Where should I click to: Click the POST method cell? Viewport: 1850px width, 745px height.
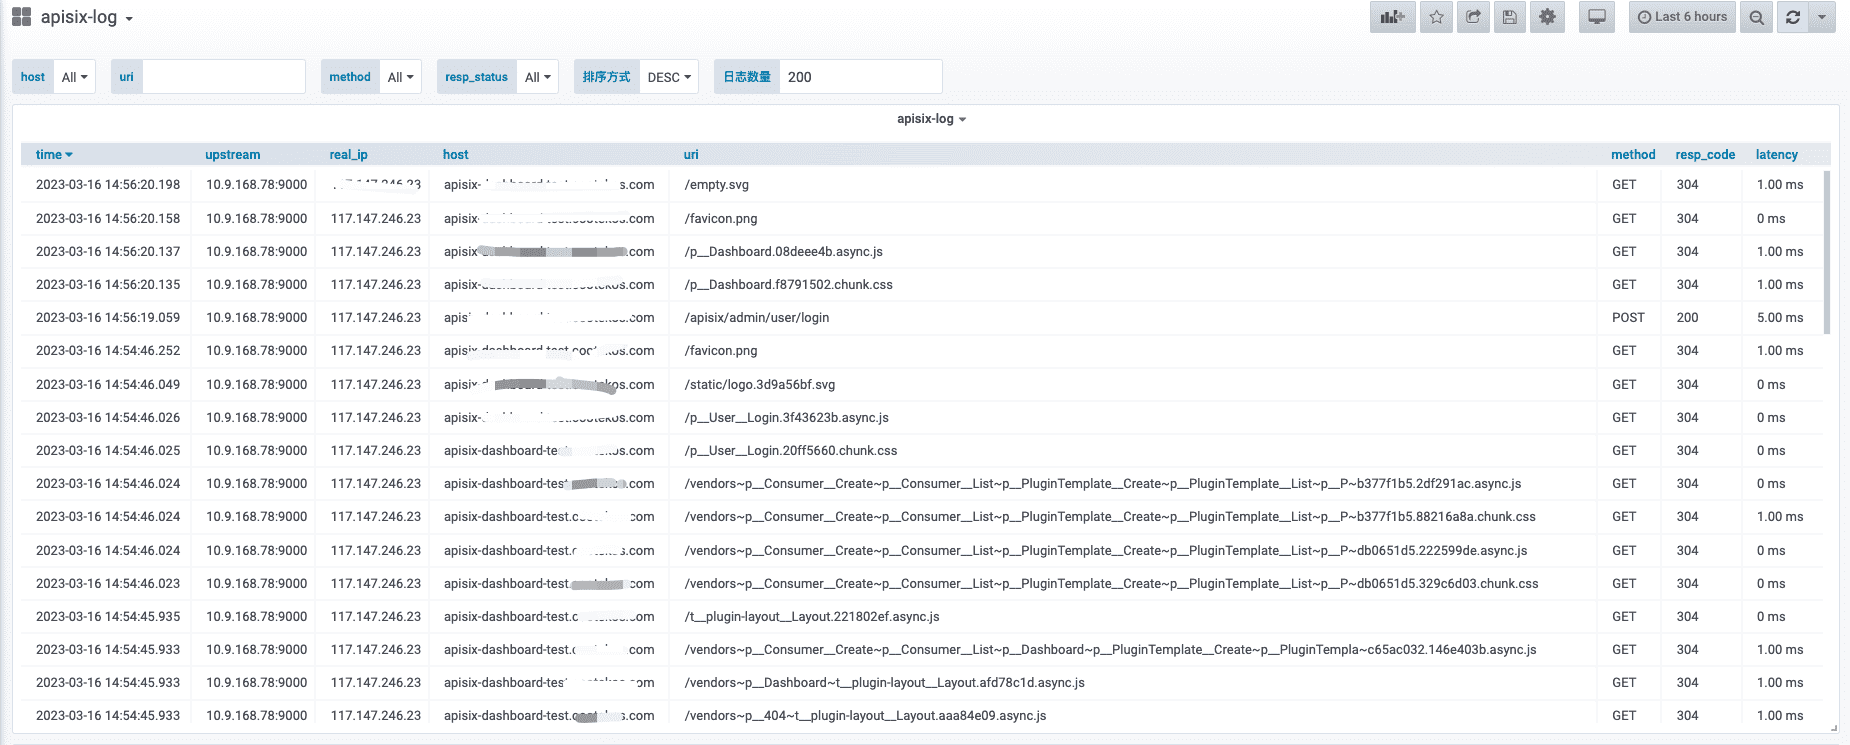point(1628,318)
